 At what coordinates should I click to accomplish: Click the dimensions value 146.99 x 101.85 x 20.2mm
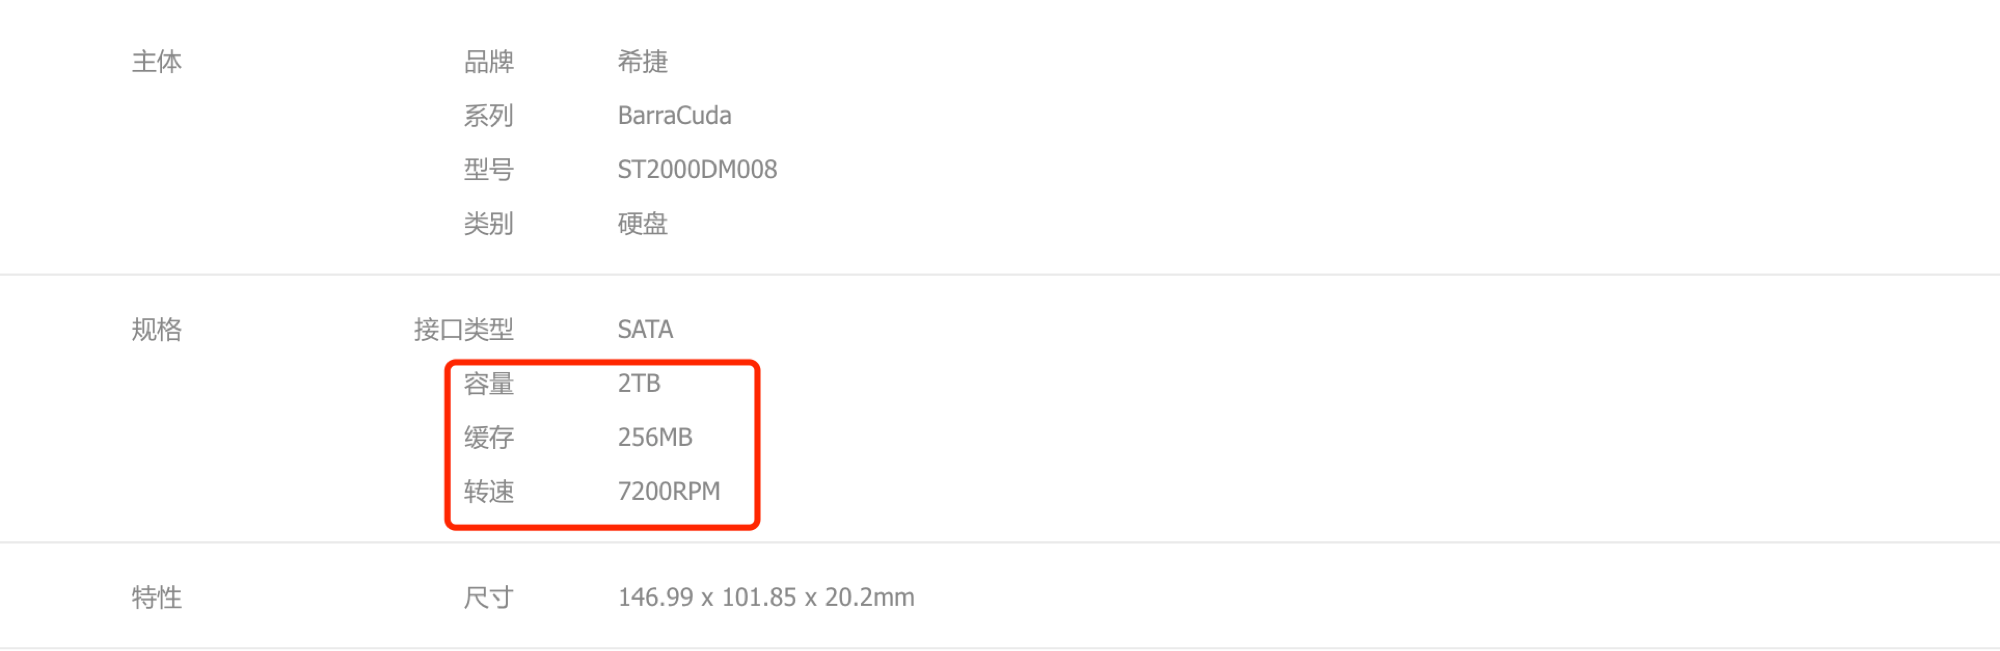(x=766, y=598)
